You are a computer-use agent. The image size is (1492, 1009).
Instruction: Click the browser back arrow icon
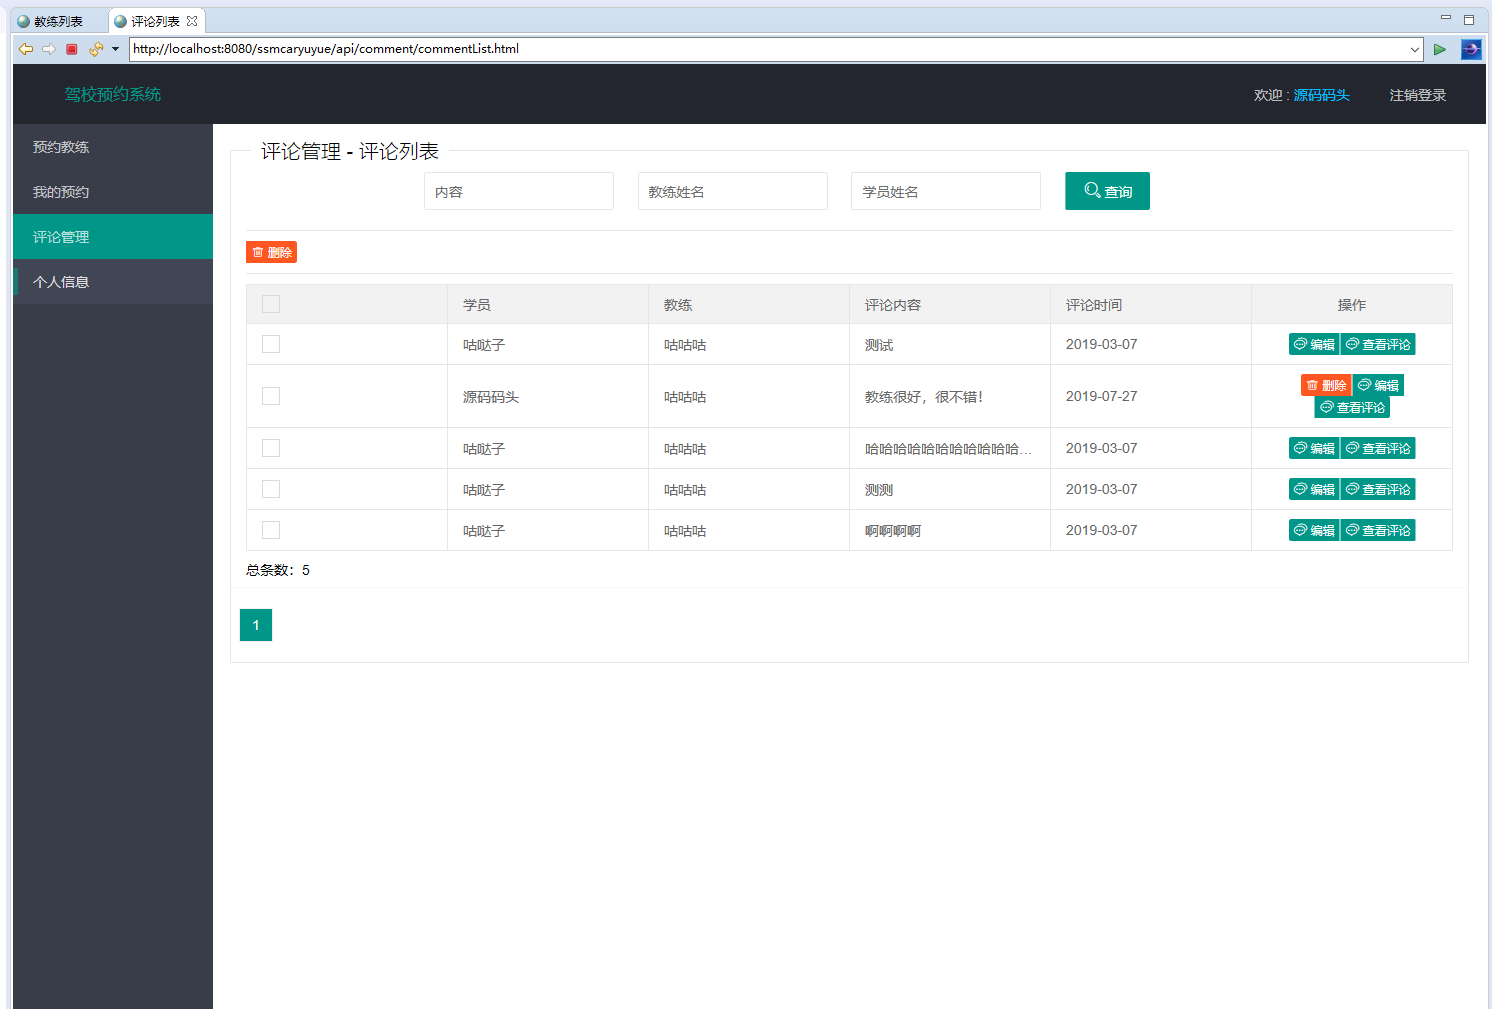point(26,49)
